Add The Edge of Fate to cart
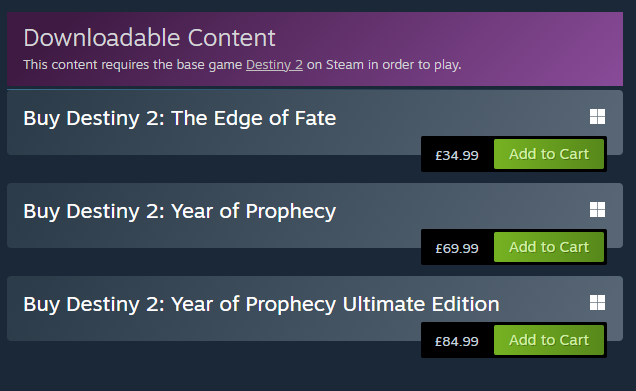This screenshot has width=636, height=391. coord(549,154)
